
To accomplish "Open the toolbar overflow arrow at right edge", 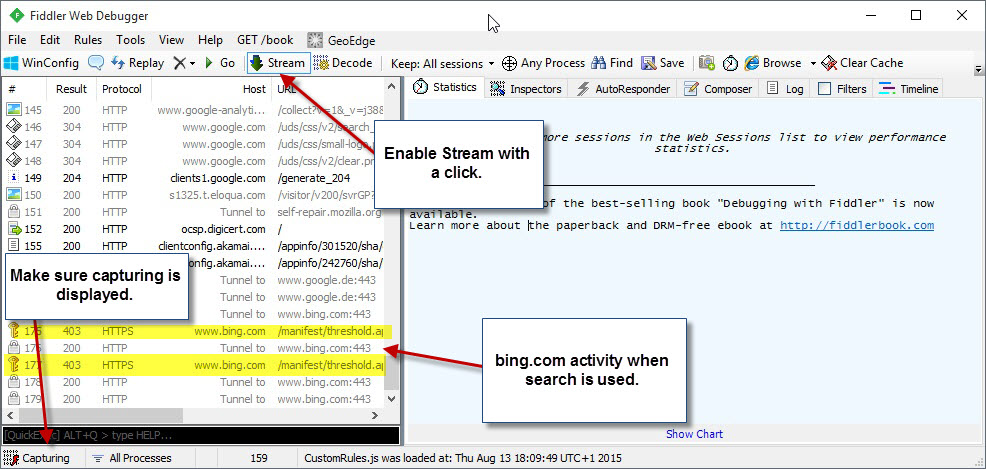I will (978, 69).
